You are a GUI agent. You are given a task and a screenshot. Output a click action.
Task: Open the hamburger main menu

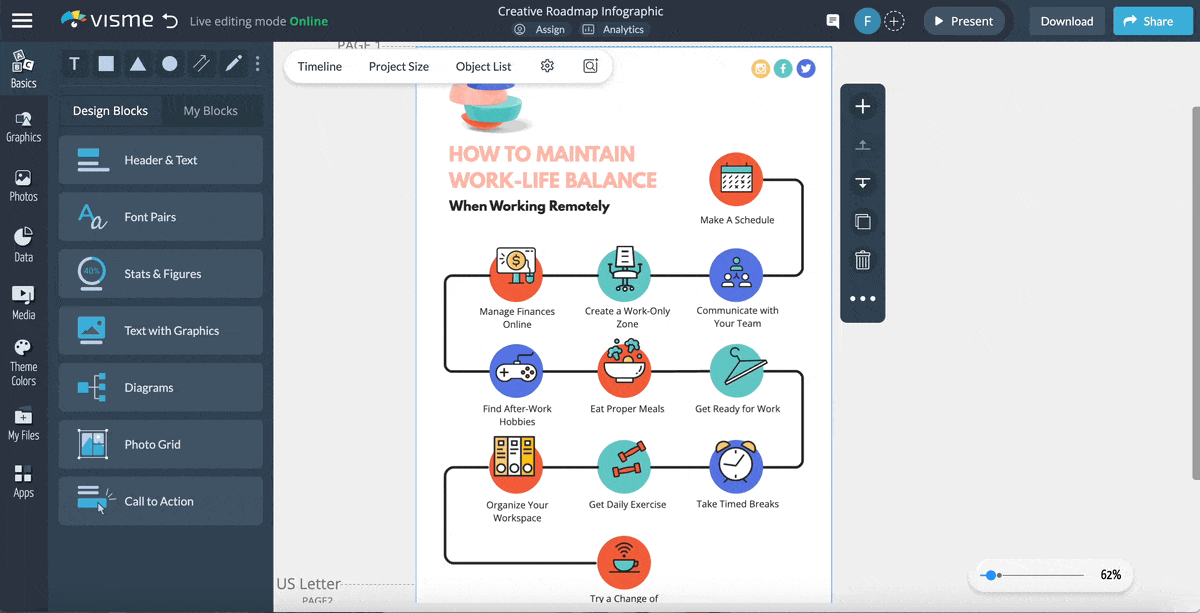pos(21,20)
